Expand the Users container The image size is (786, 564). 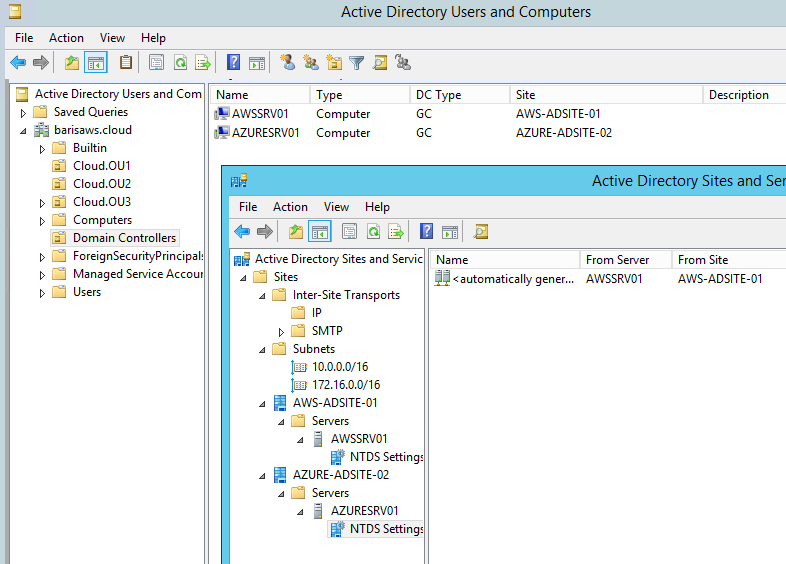click(x=42, y=293)
